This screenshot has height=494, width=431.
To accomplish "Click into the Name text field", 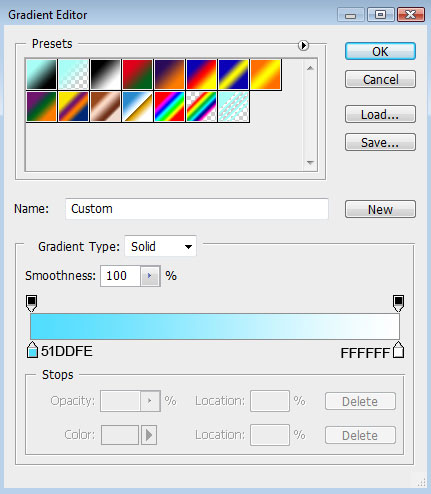I will point(197,209).
